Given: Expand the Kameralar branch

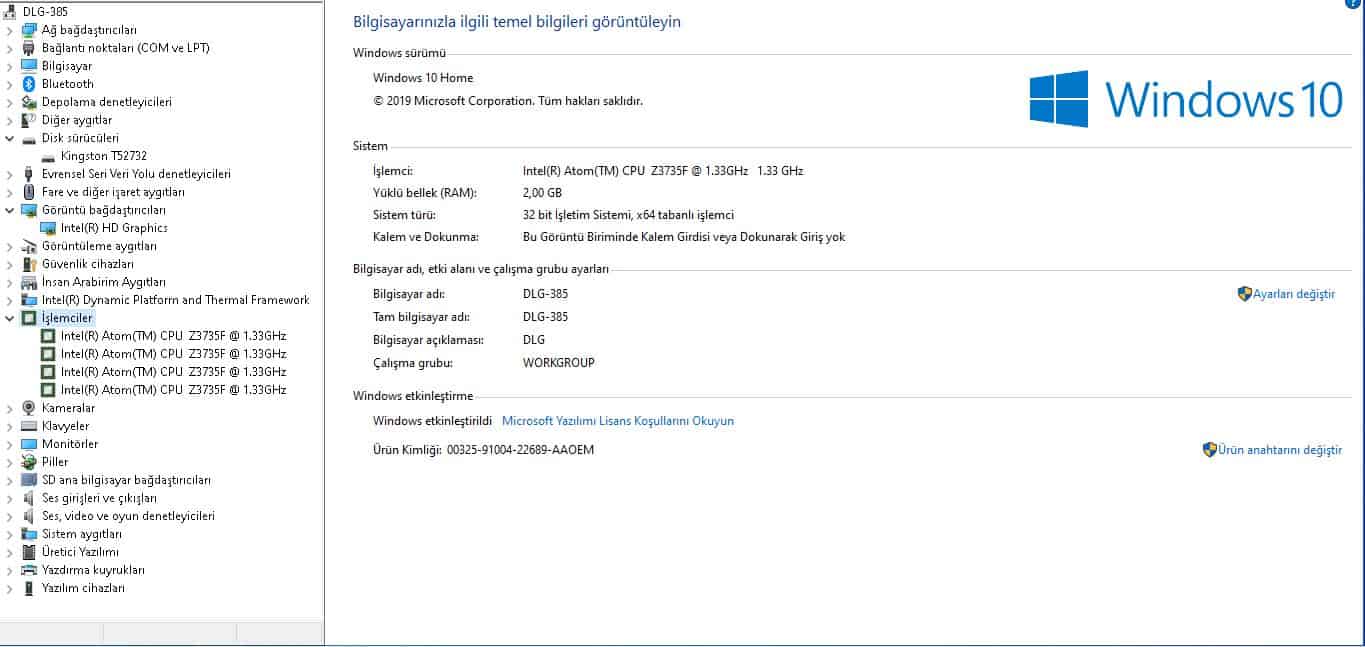Looking at the screenshot, I should tap(9, 408).
